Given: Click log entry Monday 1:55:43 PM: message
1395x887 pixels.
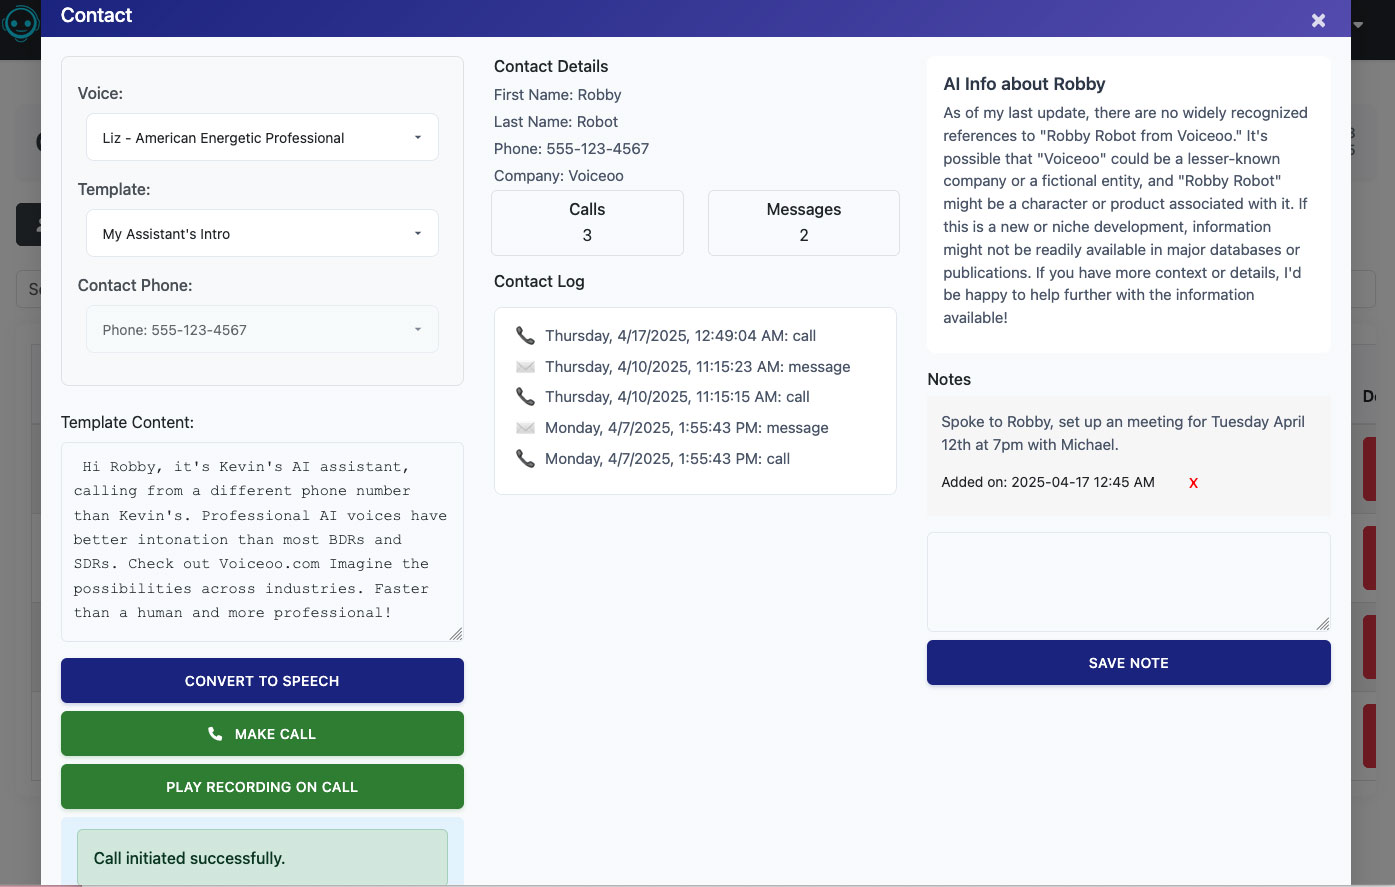Looking at the screenshot, I should (x=686, y=428).
